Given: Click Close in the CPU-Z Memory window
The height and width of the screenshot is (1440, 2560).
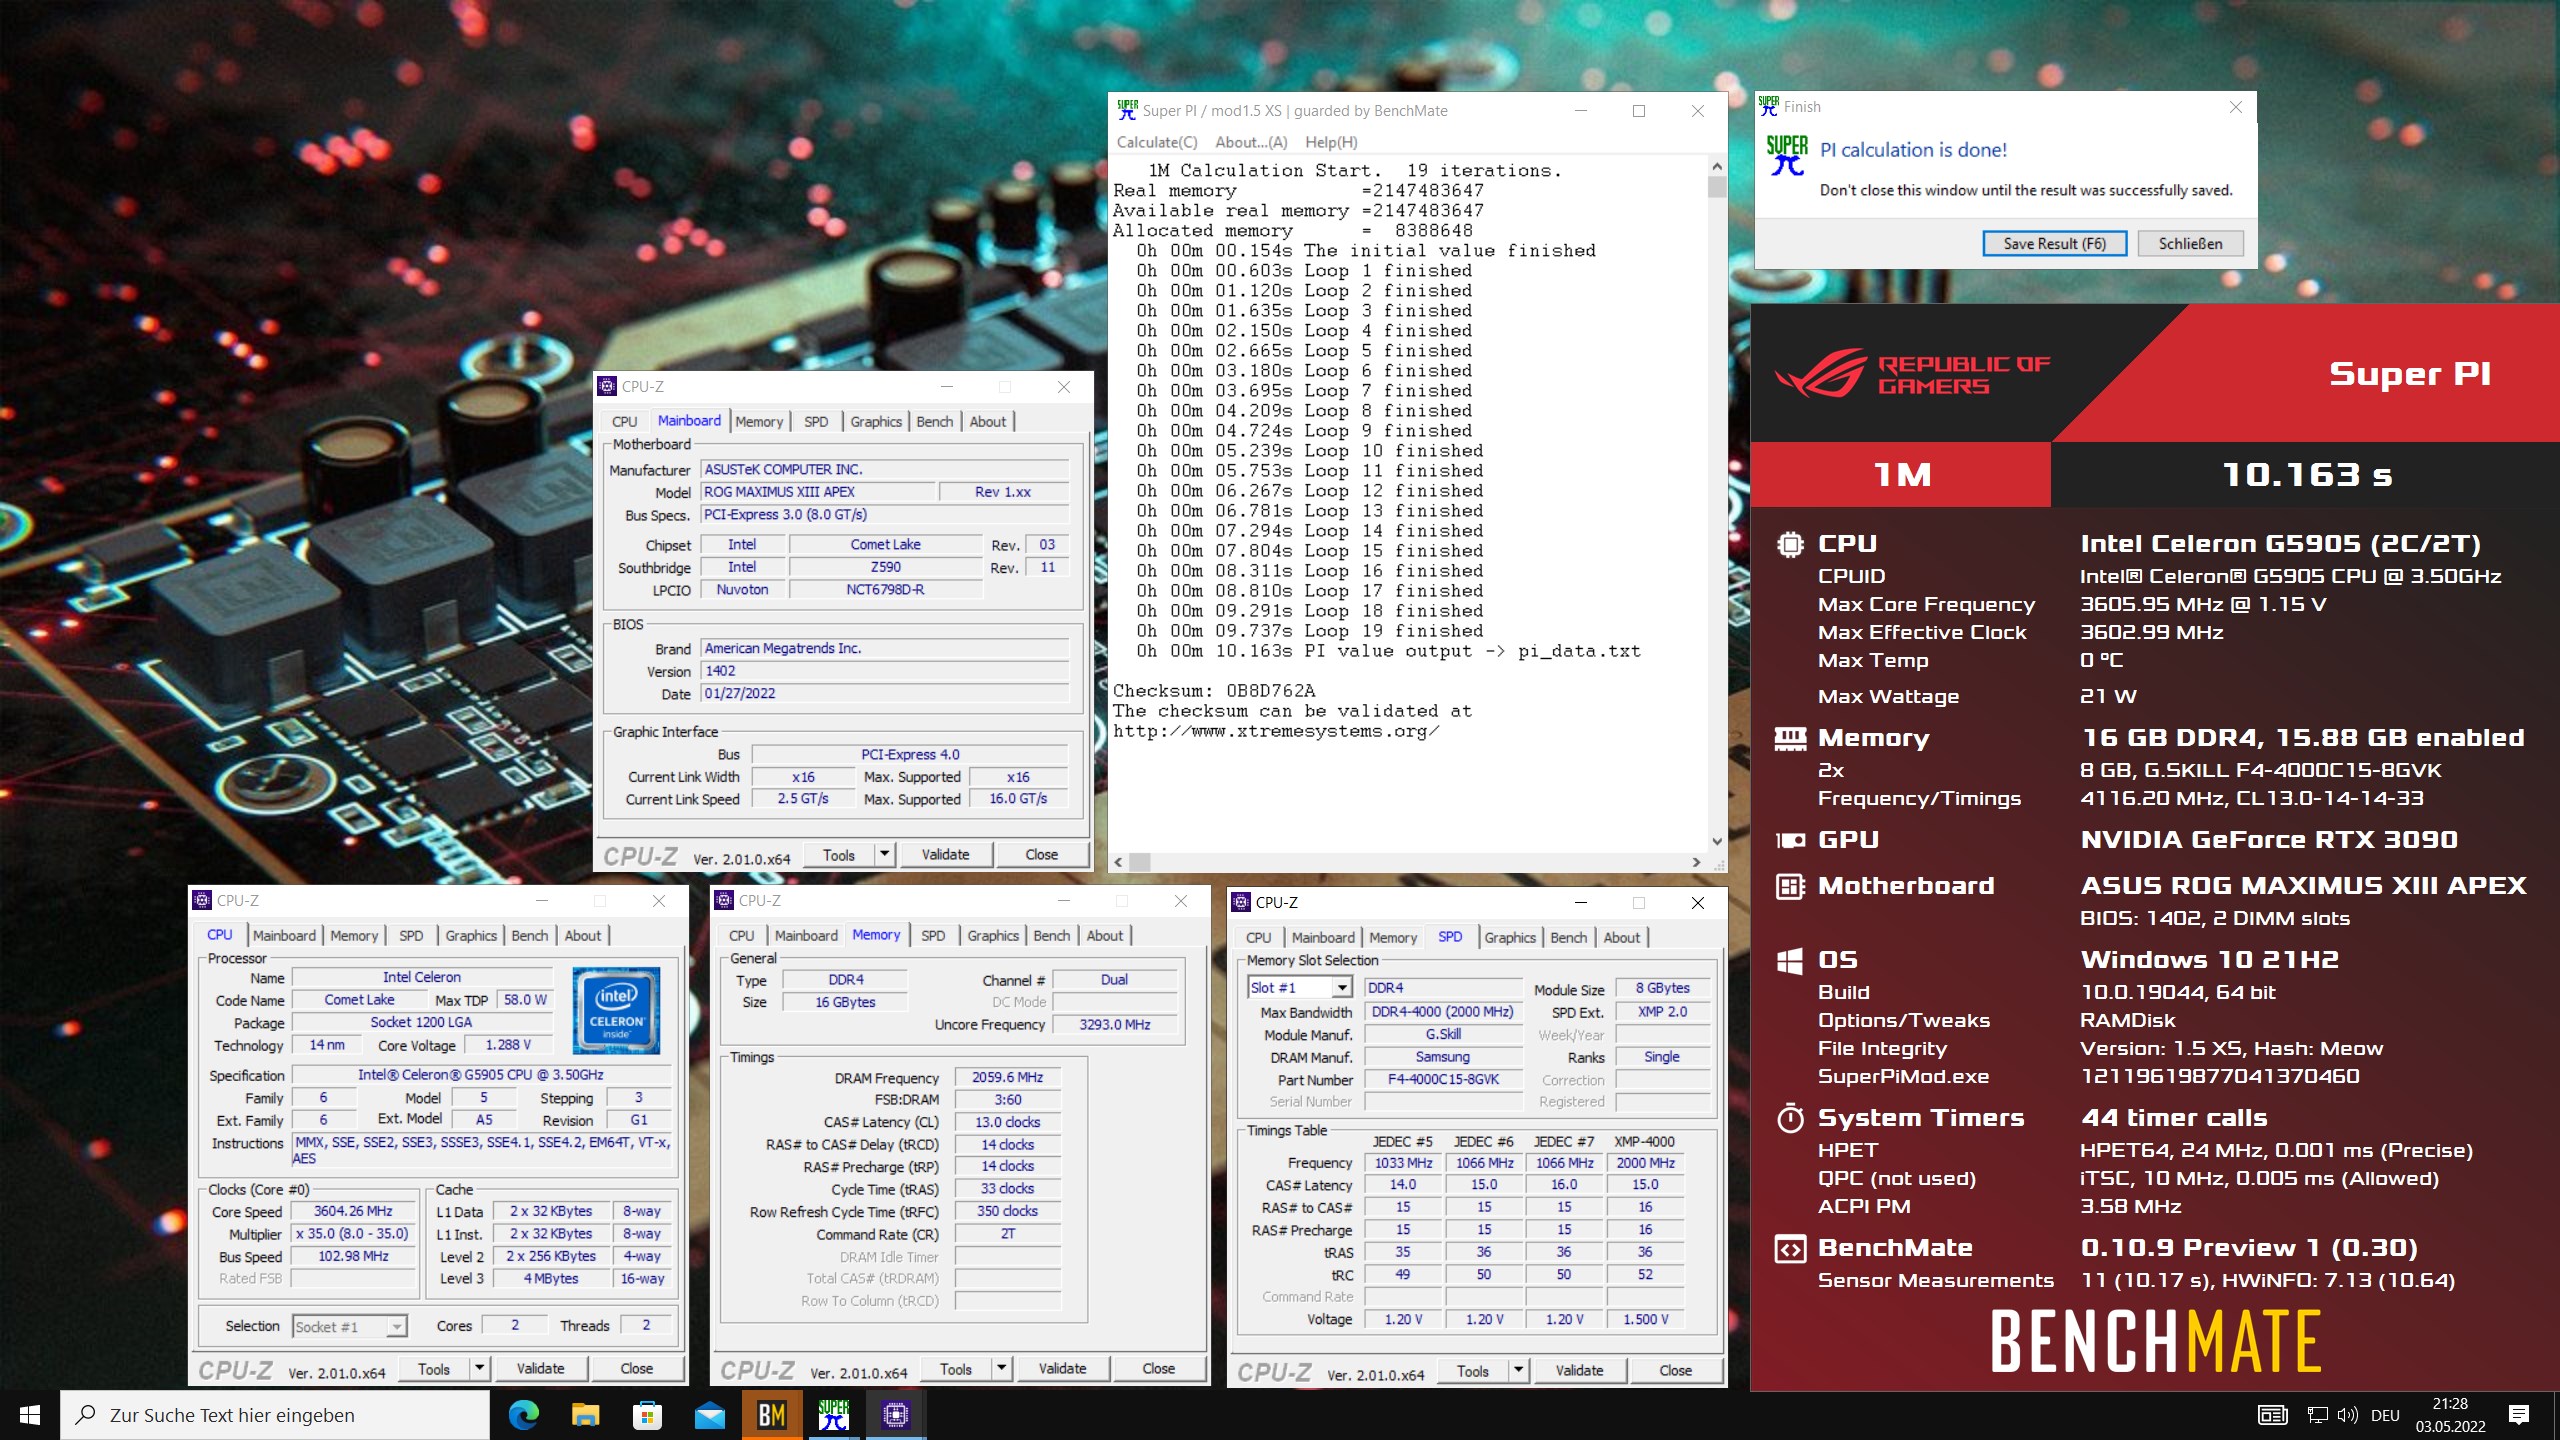Looking at the screenshot, I should (x=1158, y=1368).
